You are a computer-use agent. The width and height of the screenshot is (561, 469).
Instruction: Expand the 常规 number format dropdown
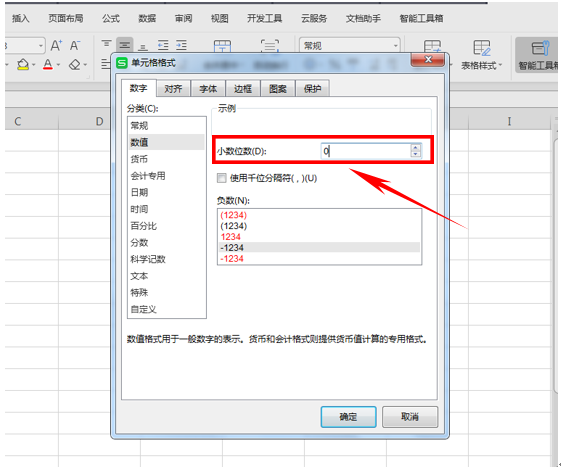(x=395, y=46)
